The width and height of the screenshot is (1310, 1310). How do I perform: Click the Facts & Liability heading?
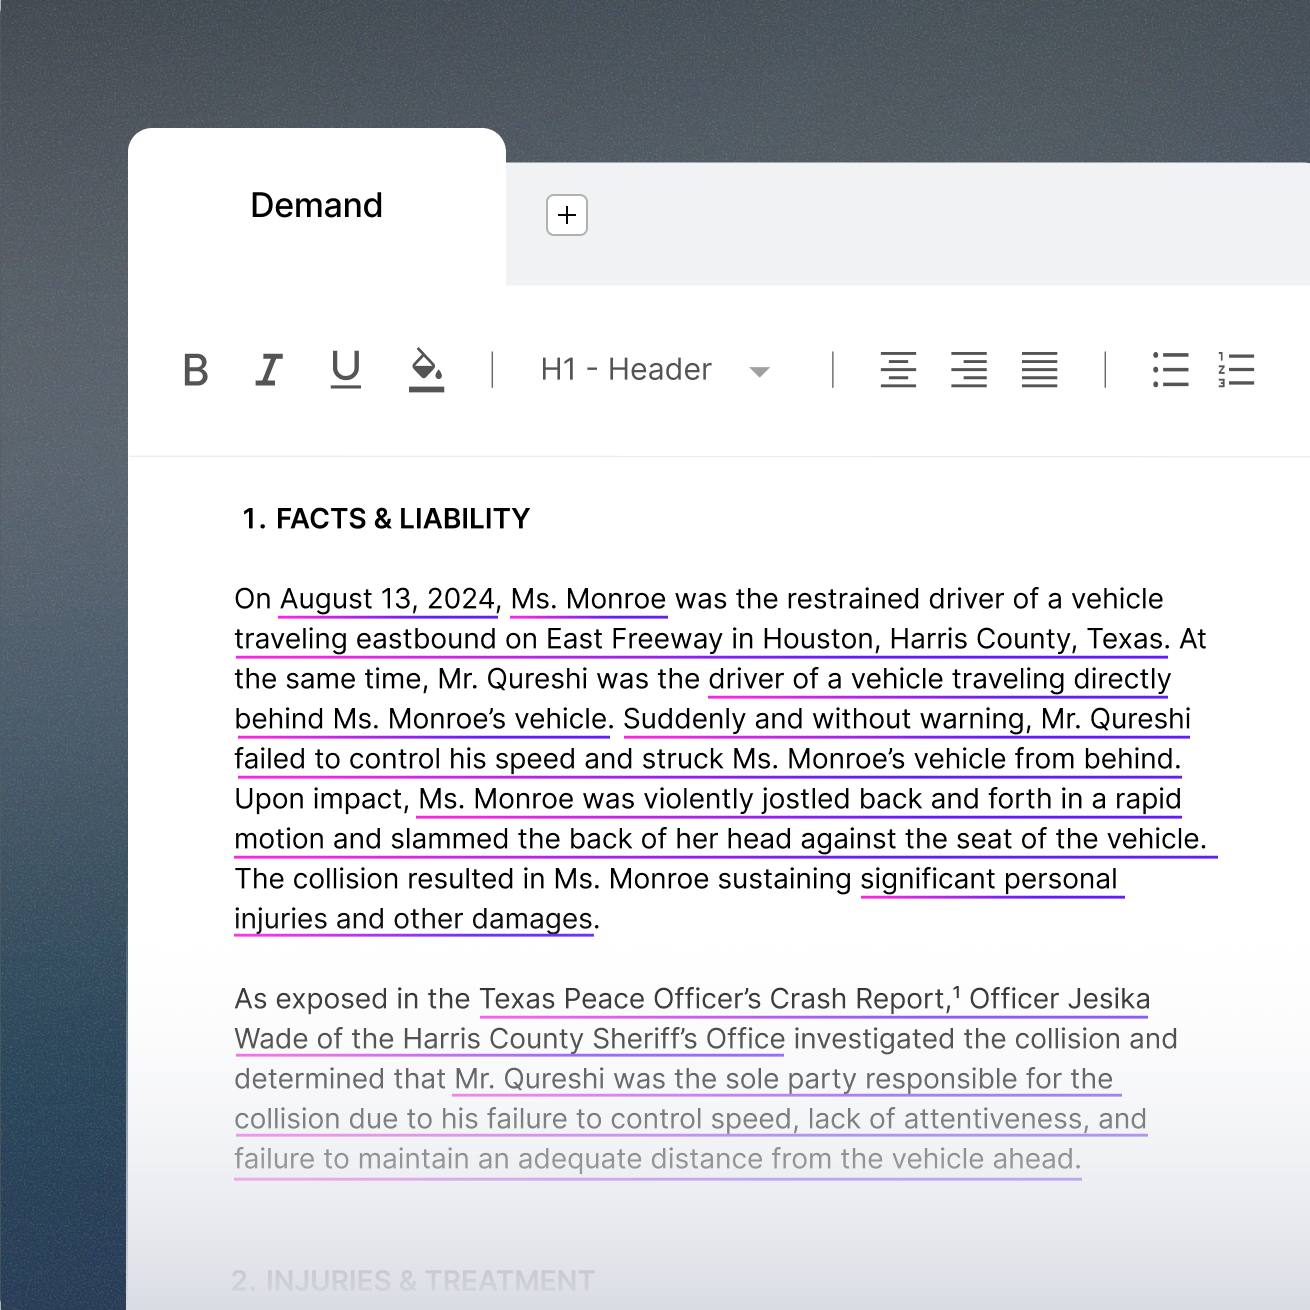(x=386, y=519)
